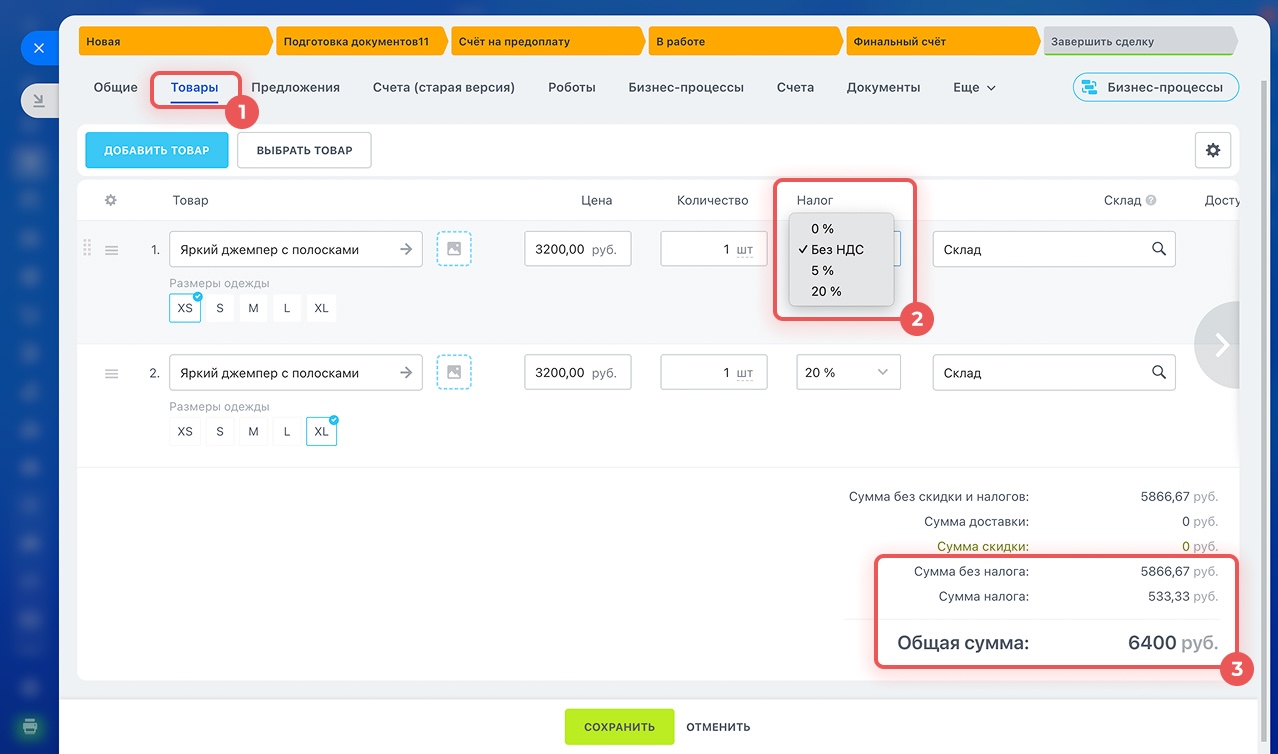Image resolution: width=1278 pixels, height=754 pixels.
Task: Select size M for second product
Action: pos(253,431)
